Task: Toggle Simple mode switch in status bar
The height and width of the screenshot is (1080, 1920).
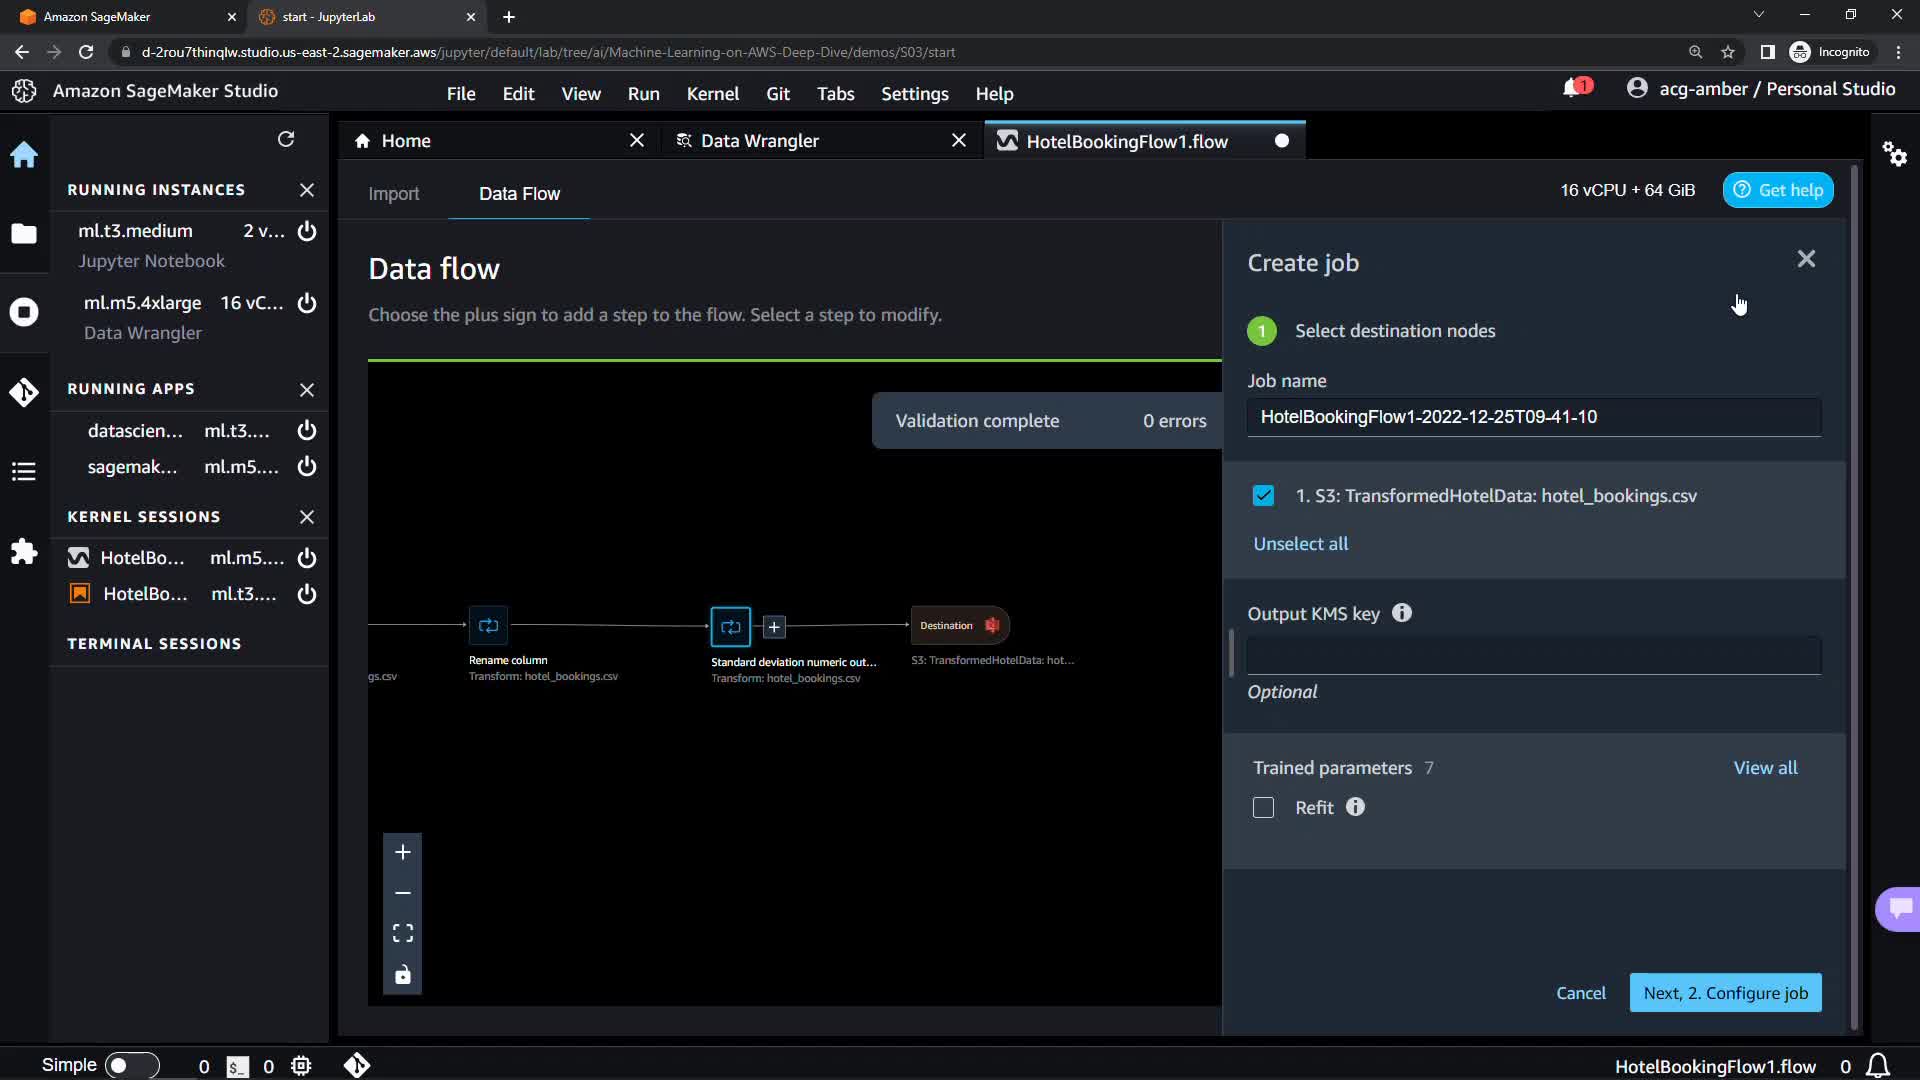Action: (131, 1065)
